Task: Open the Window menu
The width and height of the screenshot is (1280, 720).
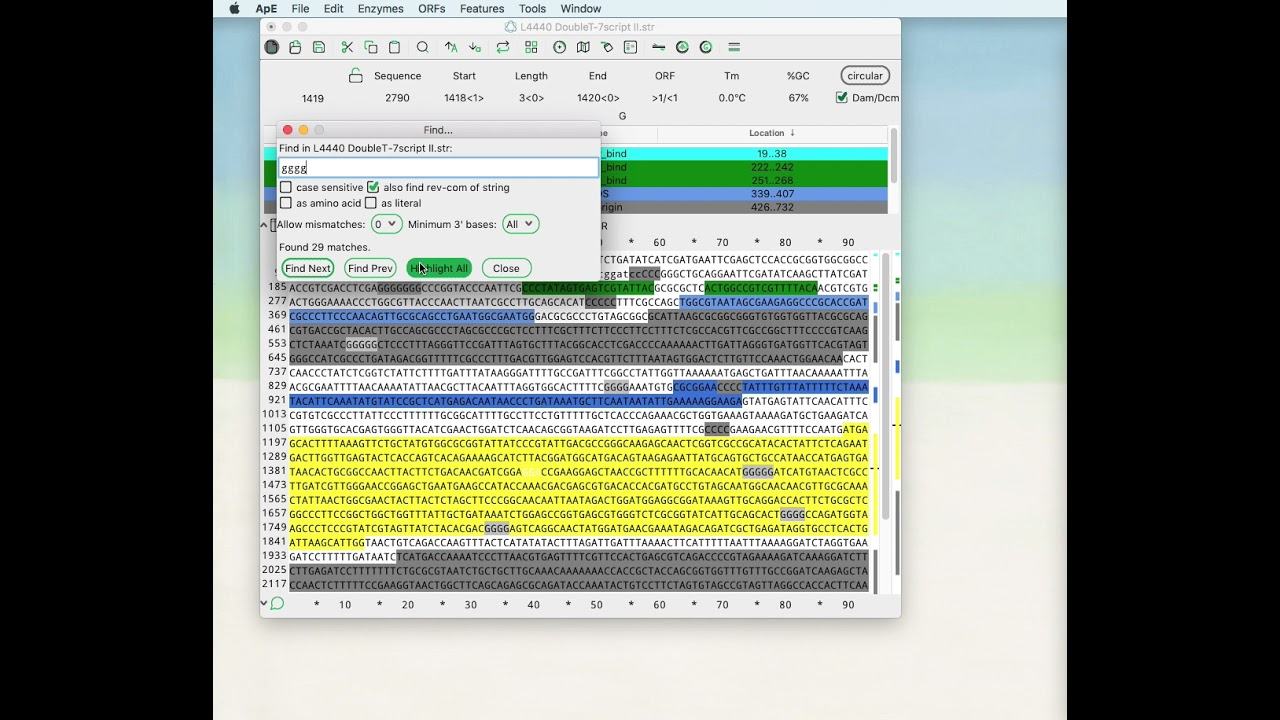Action: coord(581,9)
